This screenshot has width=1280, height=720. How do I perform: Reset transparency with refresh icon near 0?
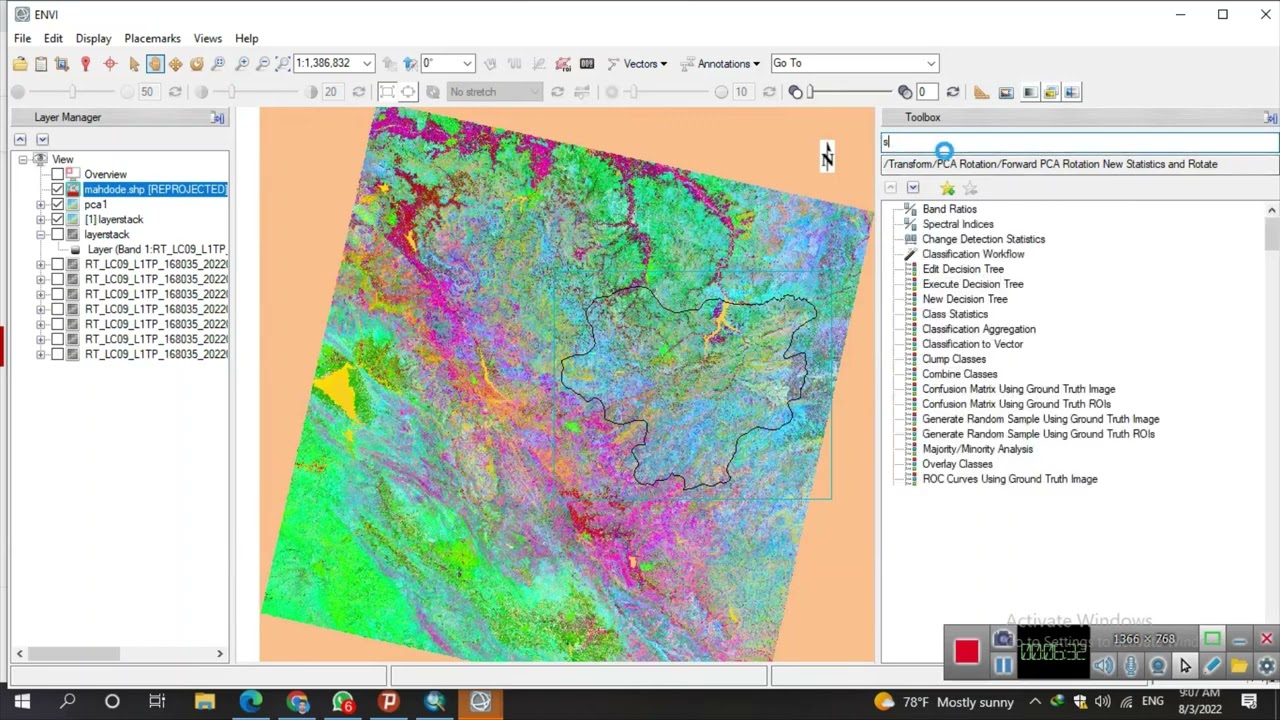coord(953,92)
